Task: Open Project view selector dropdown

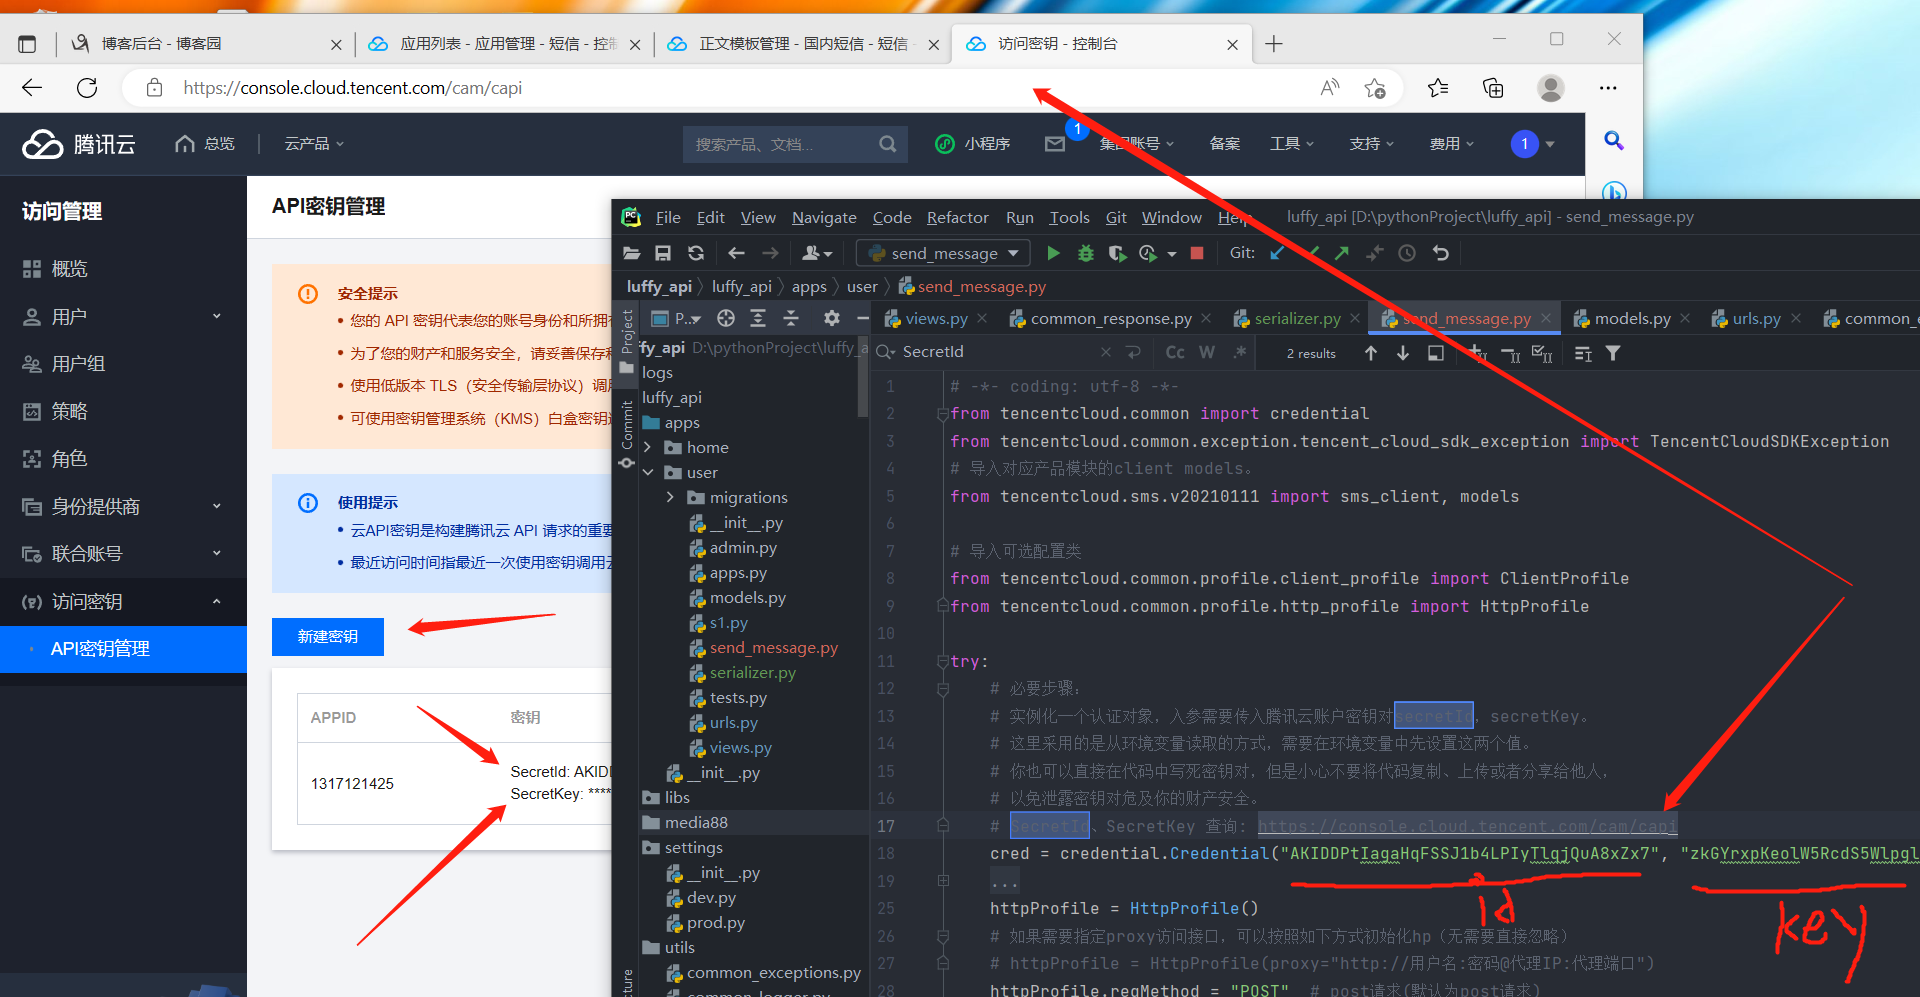Action: pyautogui.click(x=677, y=318)
